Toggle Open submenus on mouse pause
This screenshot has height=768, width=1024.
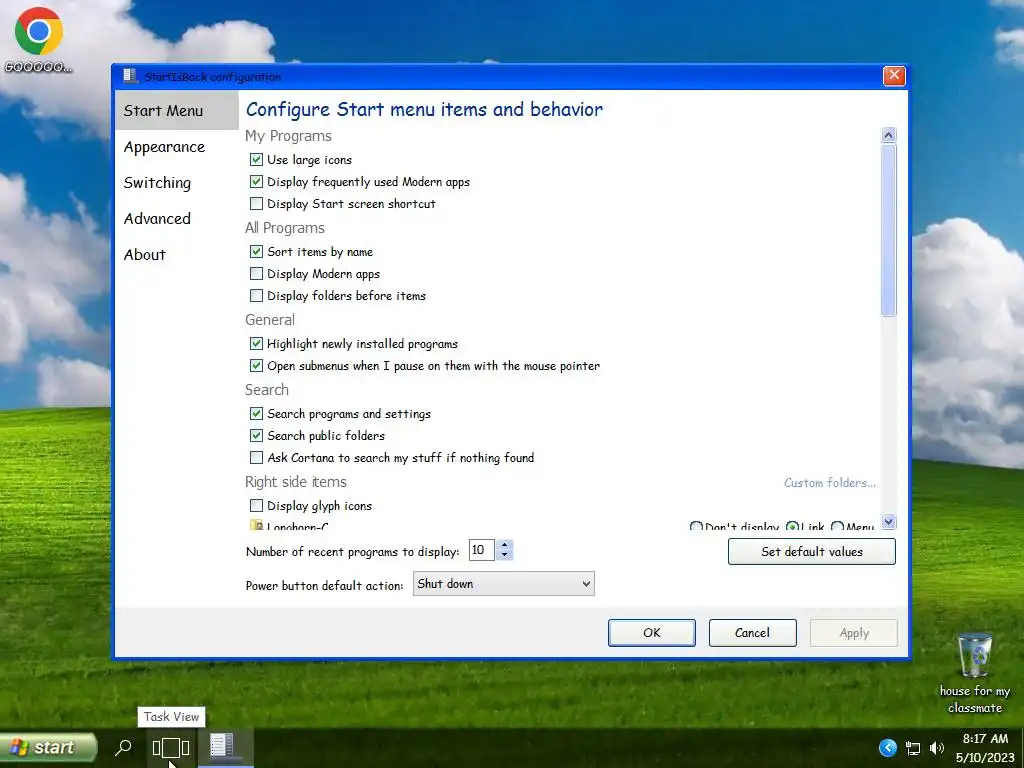pyautogui.click(x=257, y=366)
